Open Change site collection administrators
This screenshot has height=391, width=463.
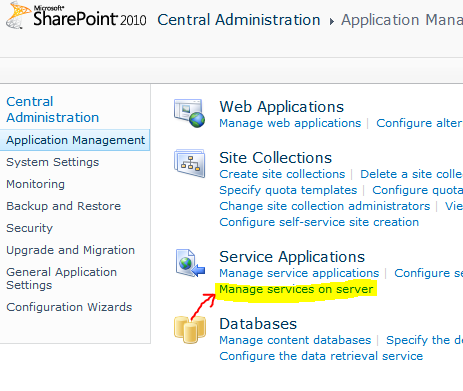[325, 206]
